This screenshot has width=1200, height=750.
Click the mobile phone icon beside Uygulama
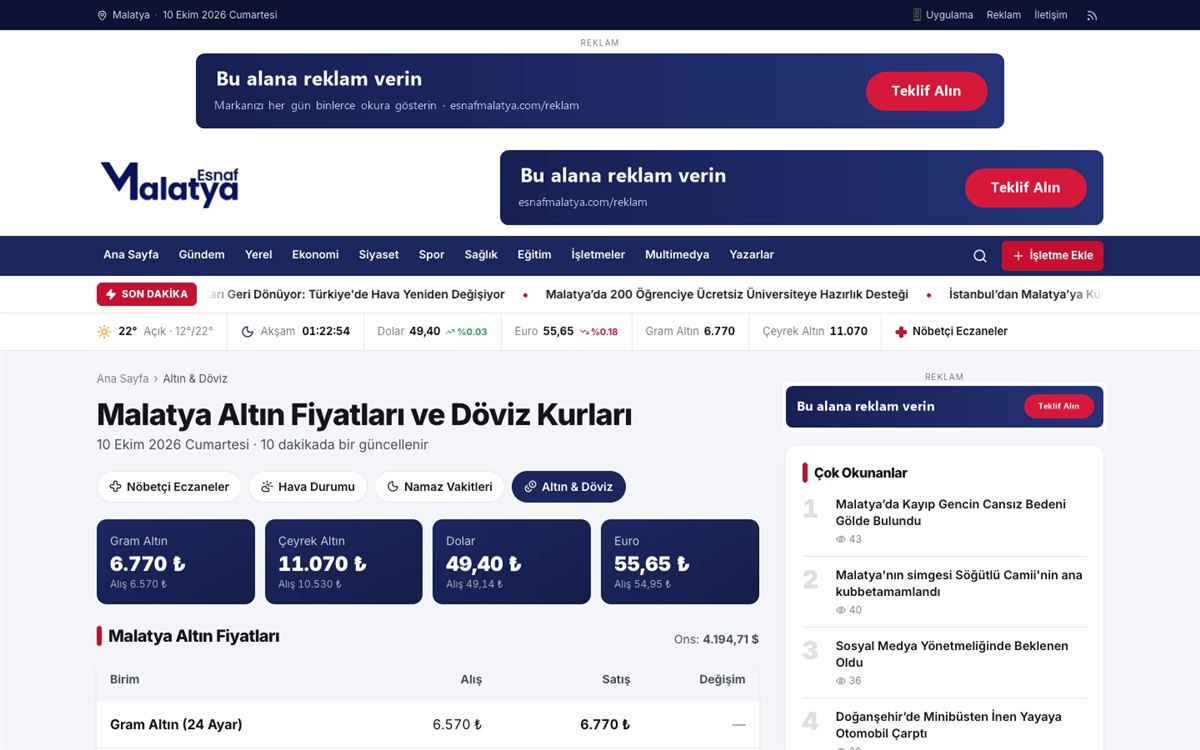(x=917, y=15)
